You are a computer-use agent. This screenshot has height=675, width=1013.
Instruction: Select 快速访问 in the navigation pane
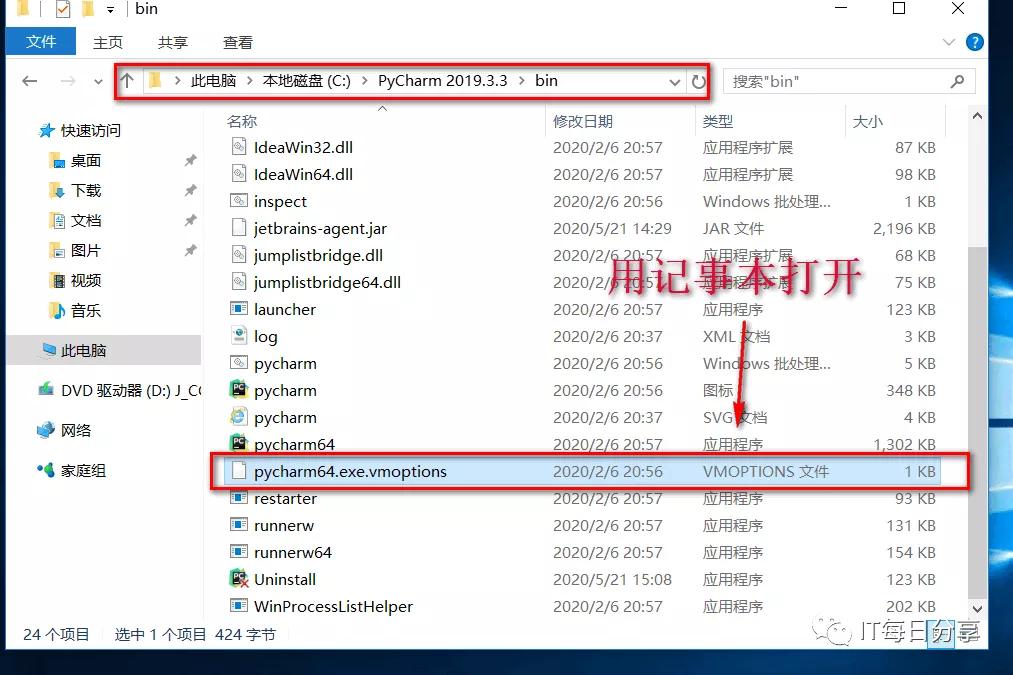pyautogui.click(x=90, y=130)
